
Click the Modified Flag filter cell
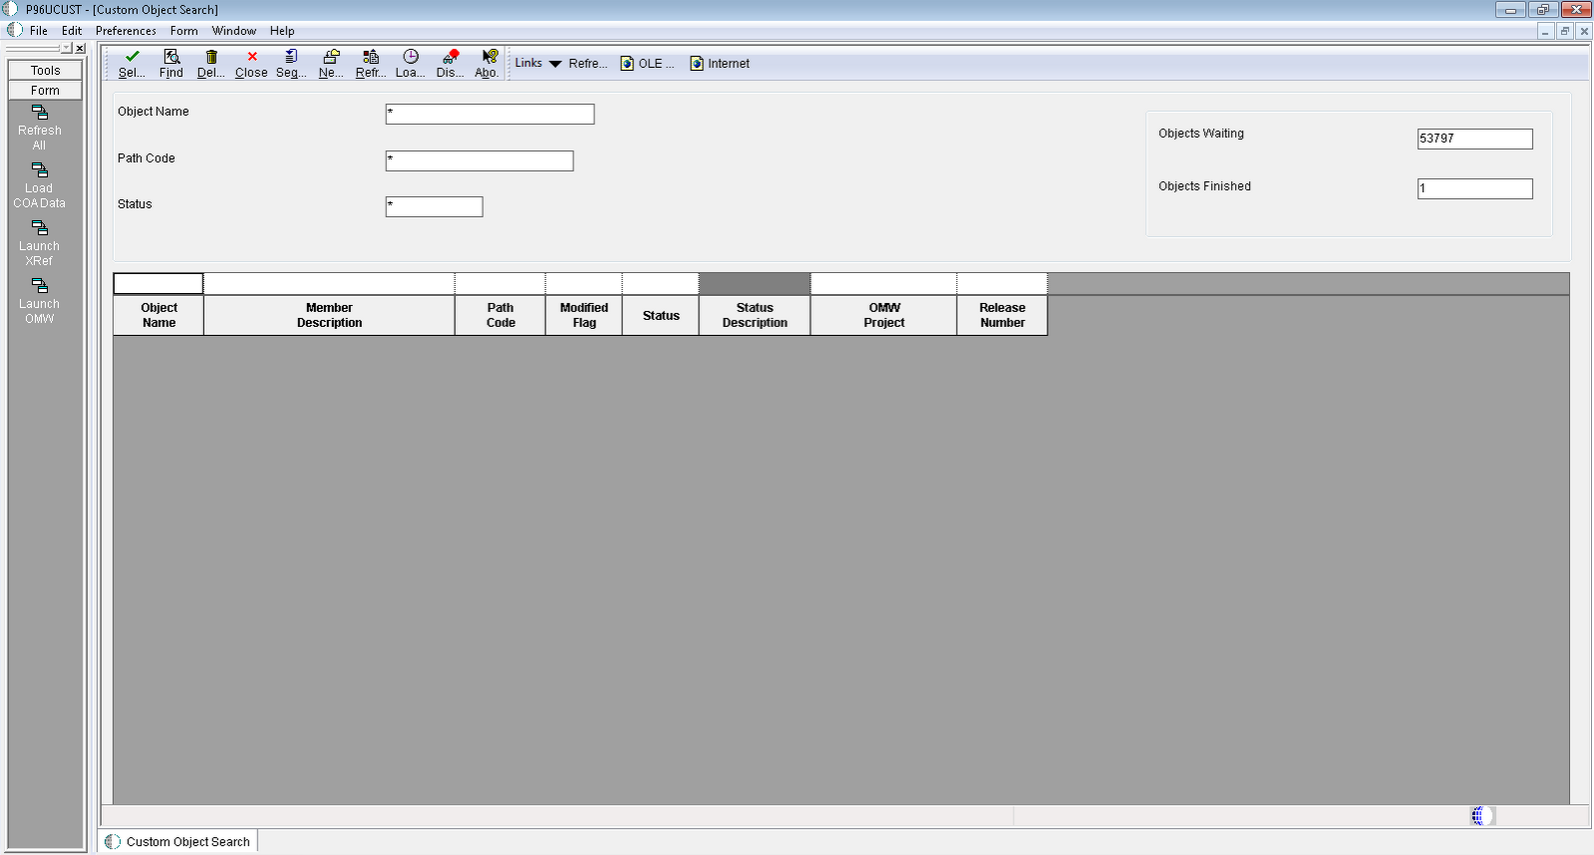tap(584, 284)
